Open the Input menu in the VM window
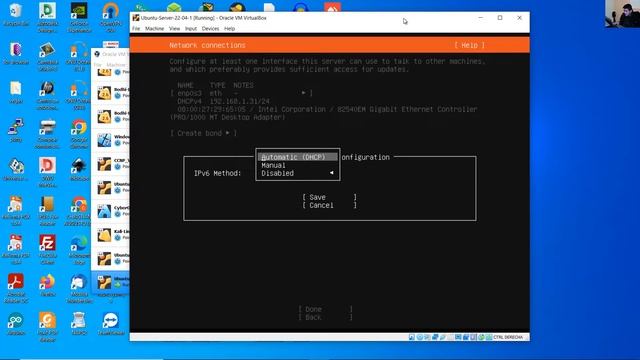The width and height of the screenshot is (640, 360). [191, 29]
